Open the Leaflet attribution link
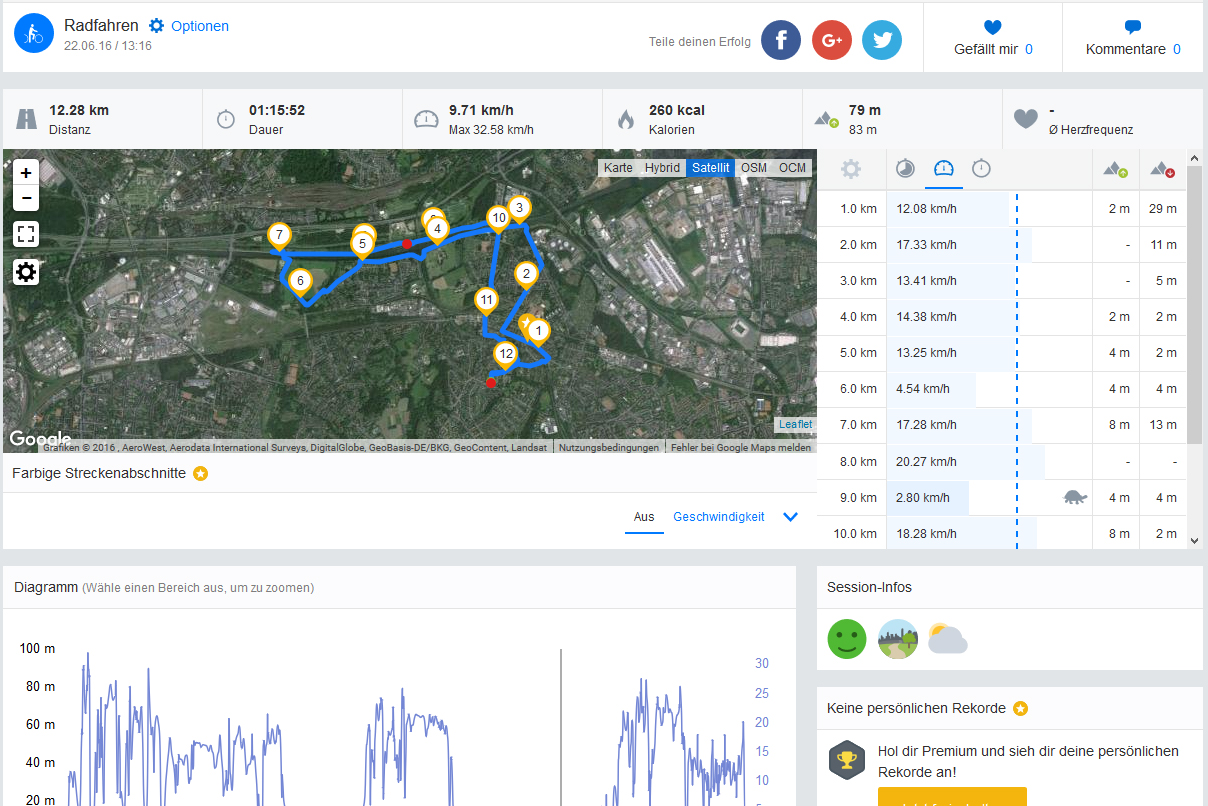The height and width of the screenshot is (806, 1208). tap(795, 424)
